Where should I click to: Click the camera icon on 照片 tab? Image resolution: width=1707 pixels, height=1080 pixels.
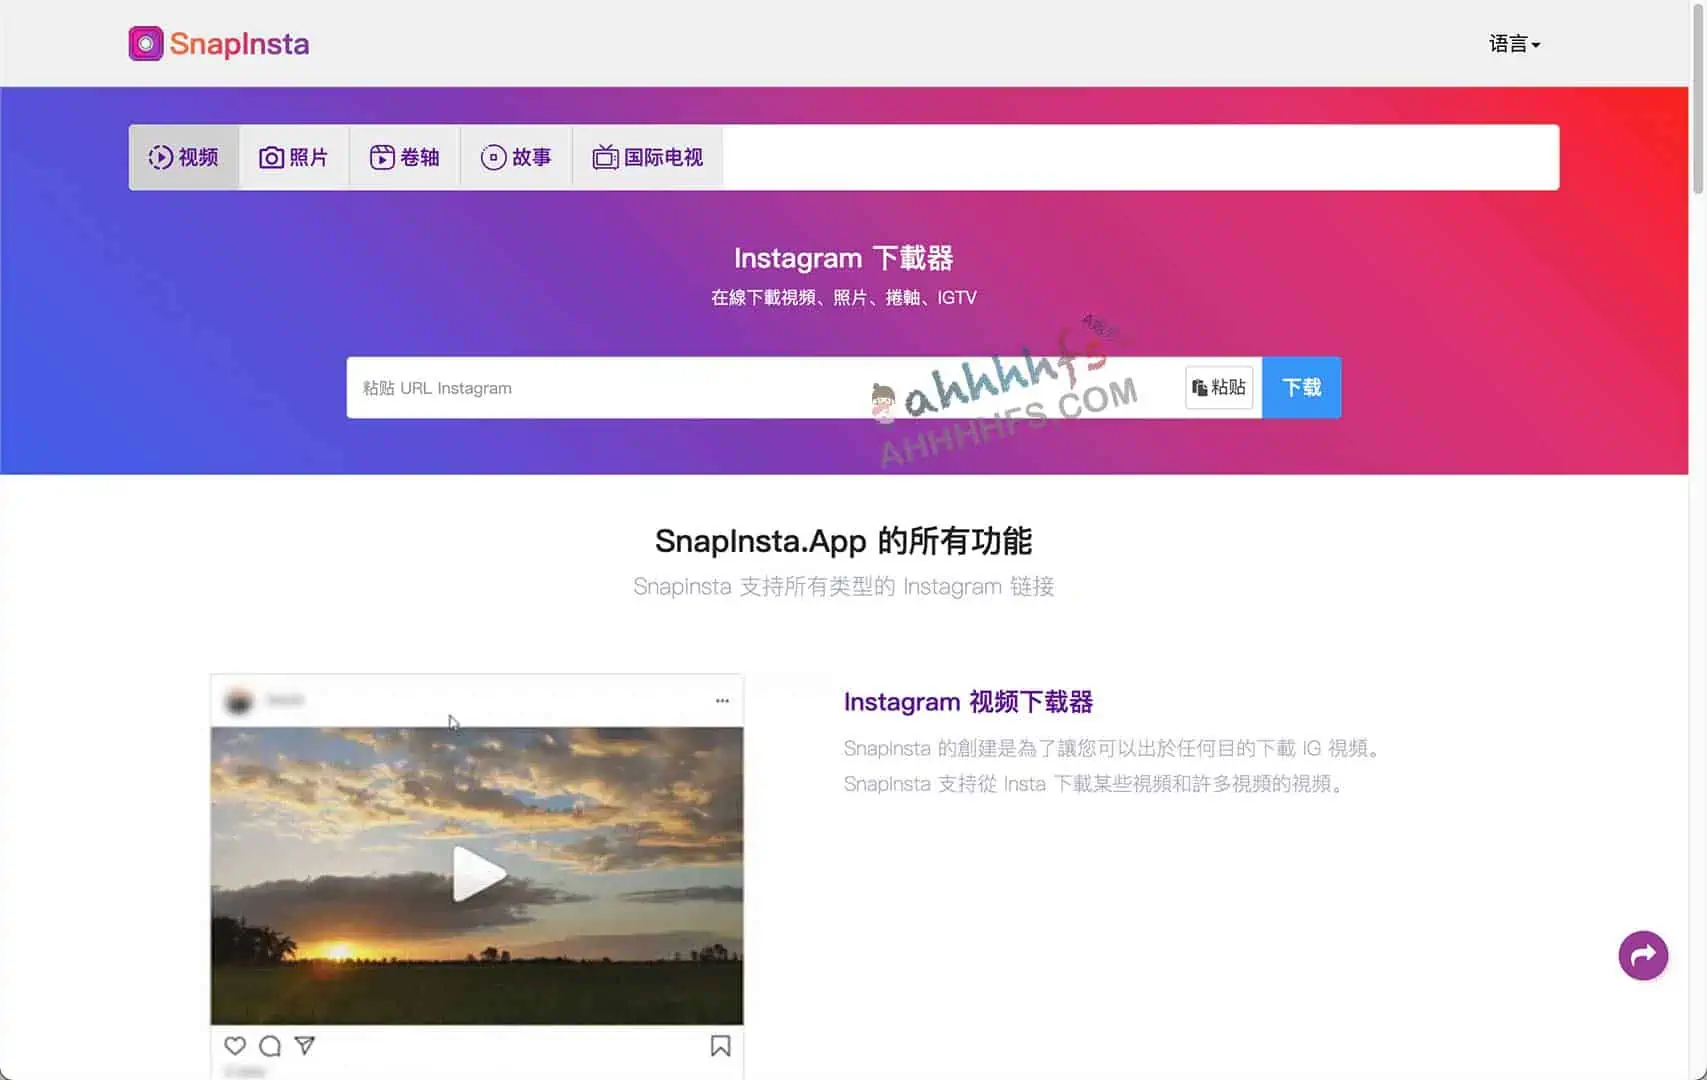pyautogui.click(x=270, y=156)
